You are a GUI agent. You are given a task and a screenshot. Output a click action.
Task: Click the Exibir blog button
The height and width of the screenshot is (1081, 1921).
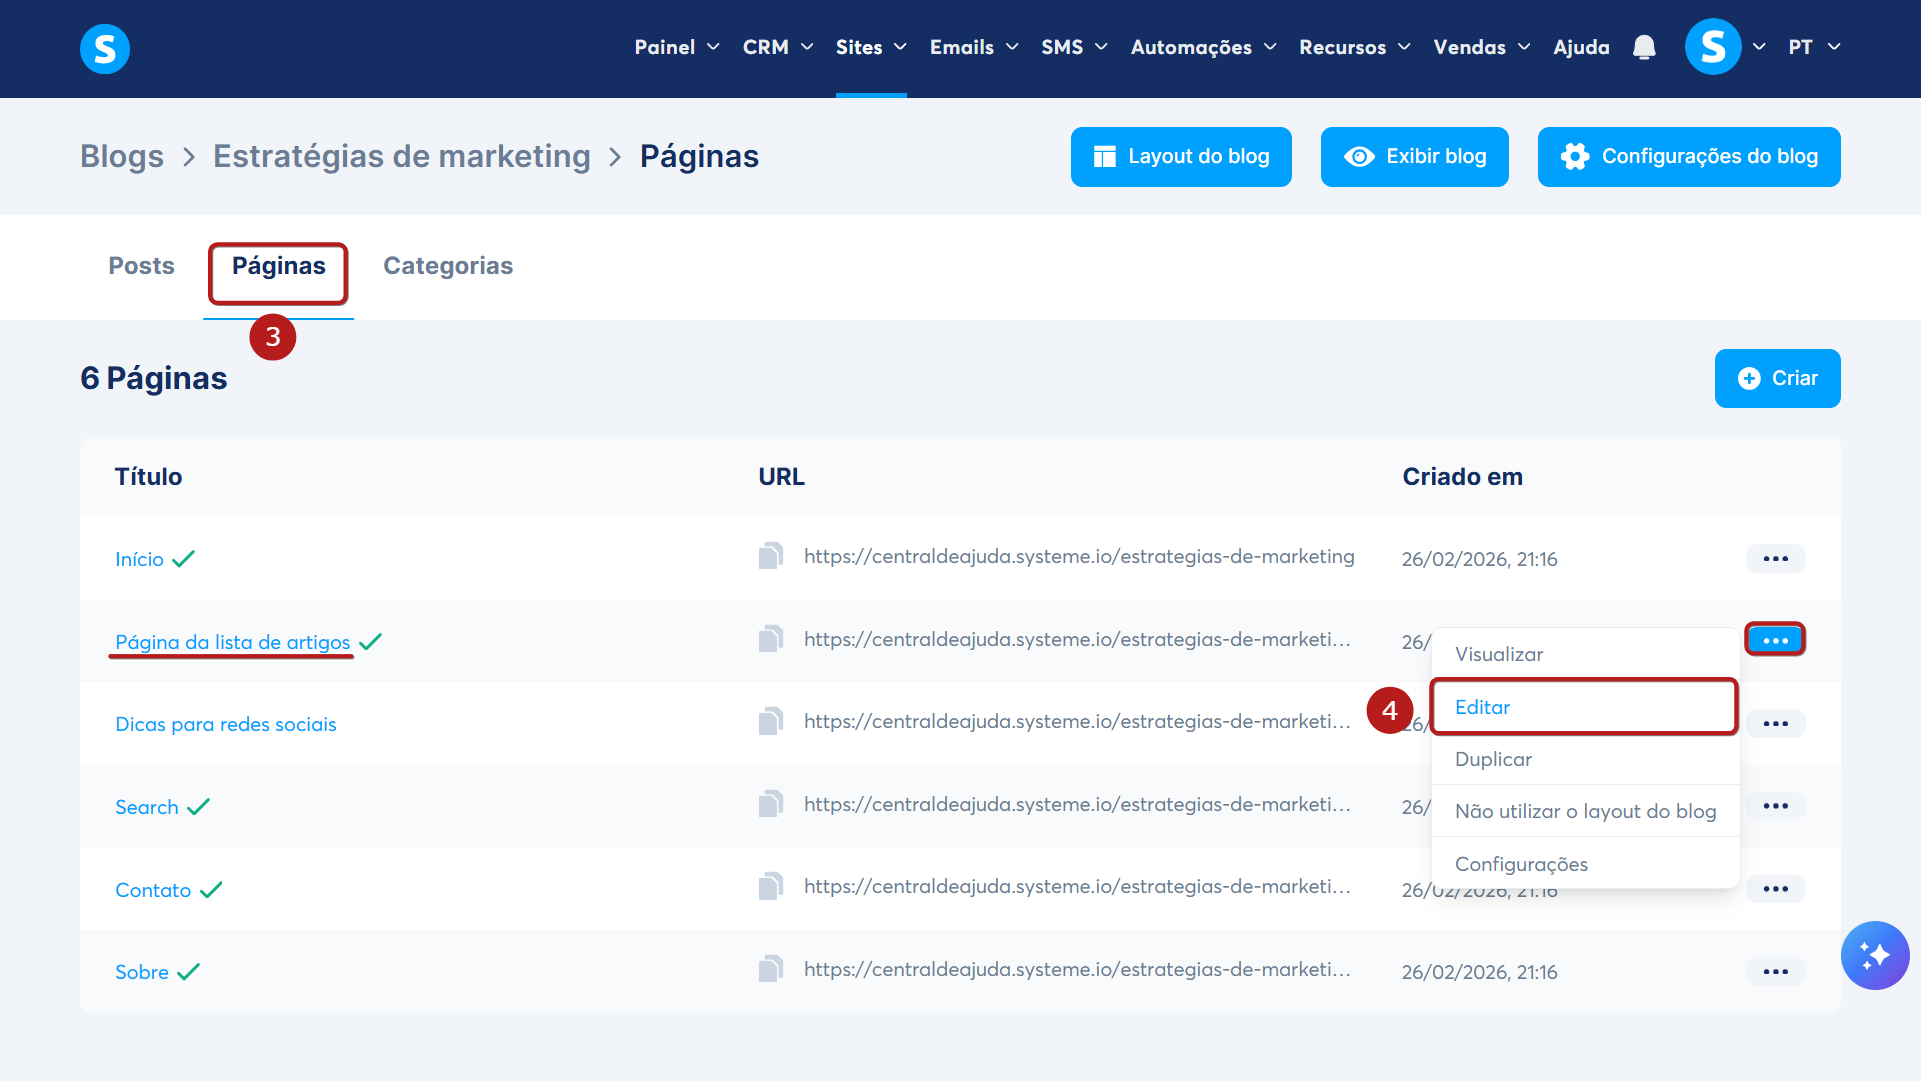point(1414,157)
